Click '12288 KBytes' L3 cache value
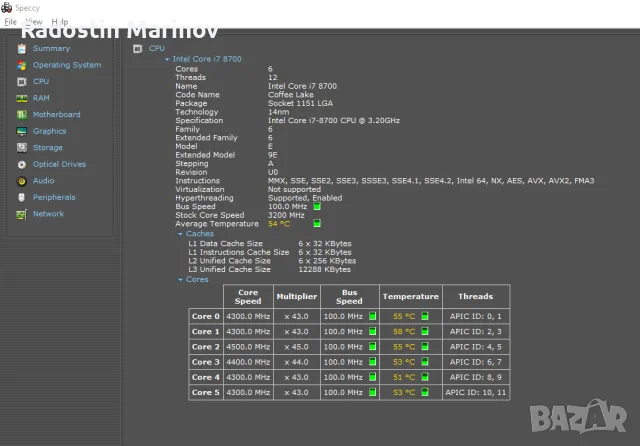 (324, 269)
